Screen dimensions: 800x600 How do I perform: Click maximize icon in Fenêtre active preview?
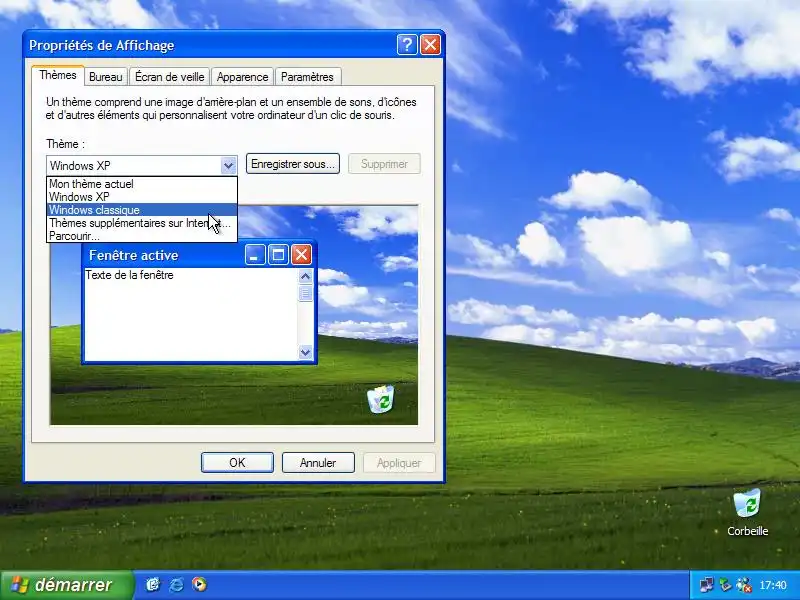[278, 255]
